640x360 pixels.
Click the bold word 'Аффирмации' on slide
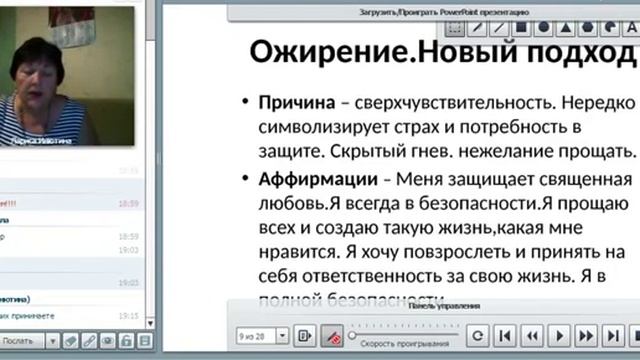tap(318, 180)
